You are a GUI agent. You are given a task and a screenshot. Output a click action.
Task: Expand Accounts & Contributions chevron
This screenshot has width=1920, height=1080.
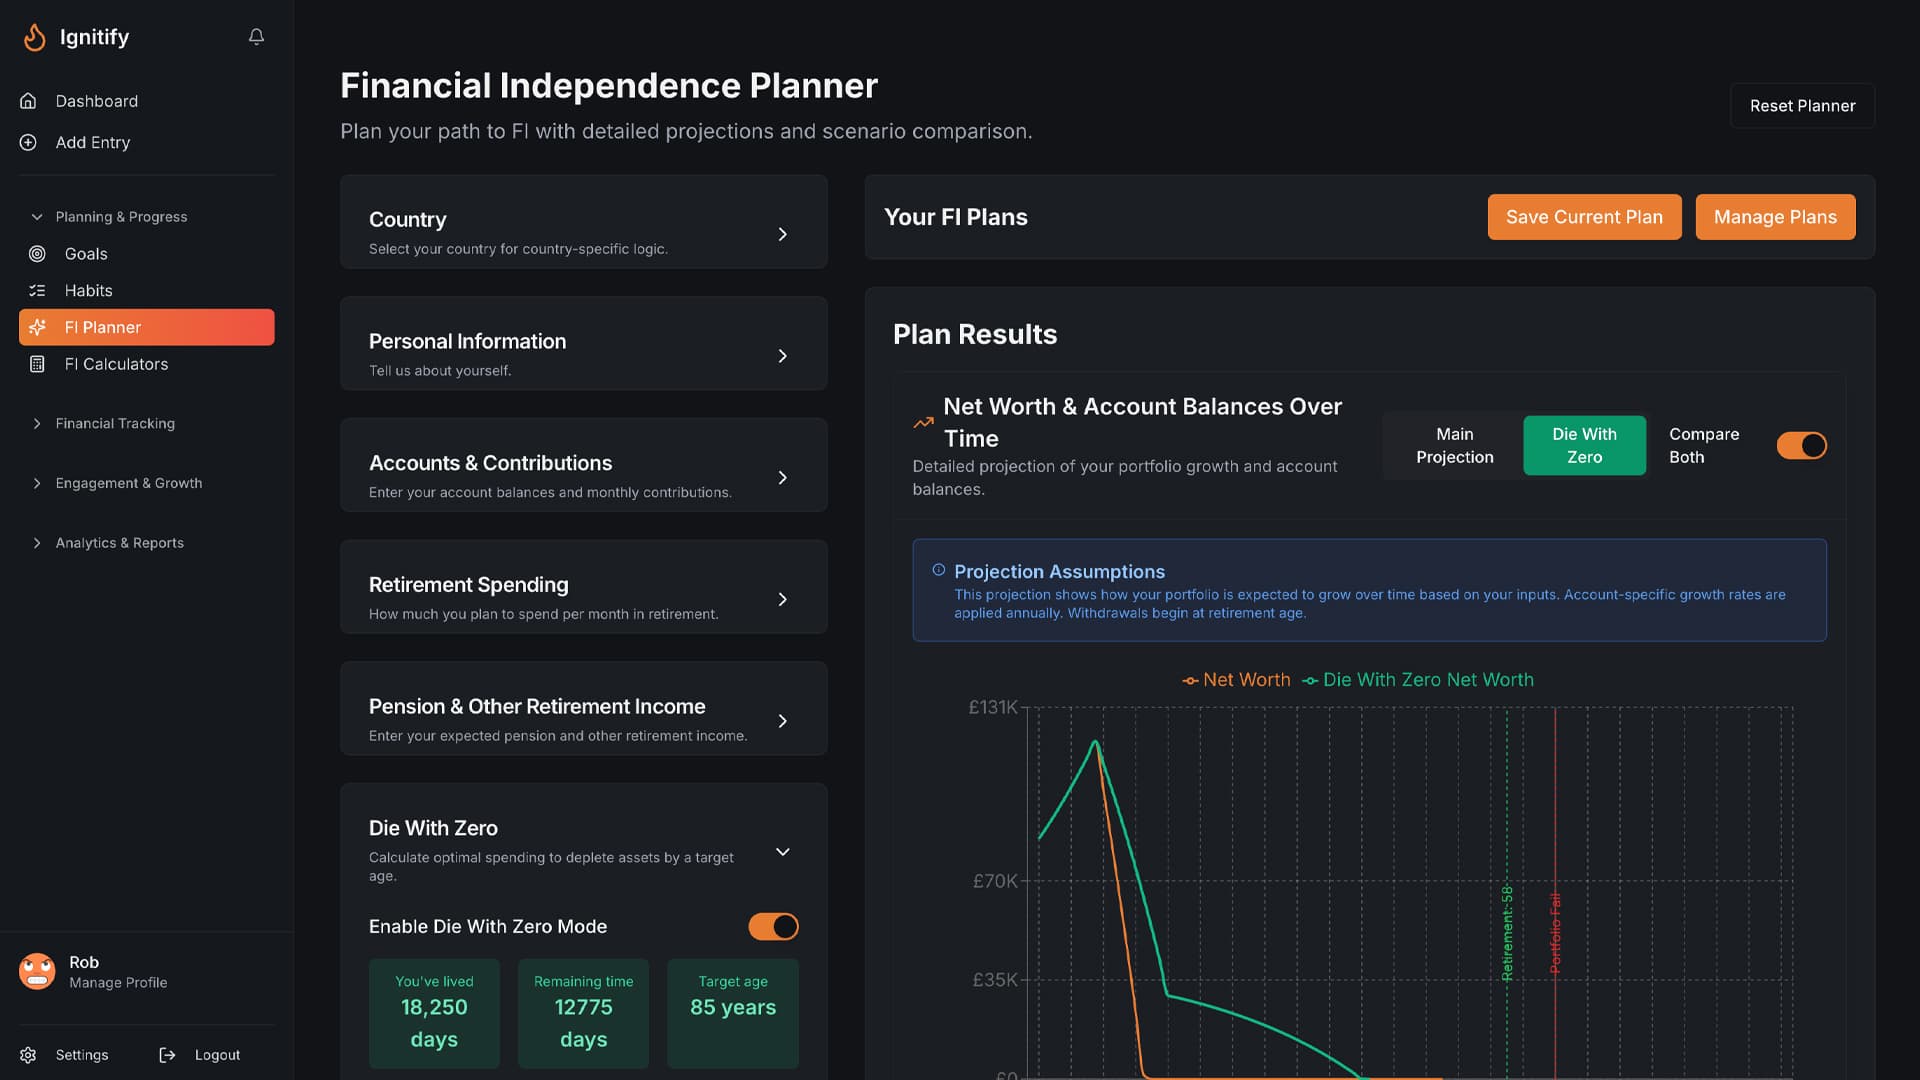coord(782,478)
